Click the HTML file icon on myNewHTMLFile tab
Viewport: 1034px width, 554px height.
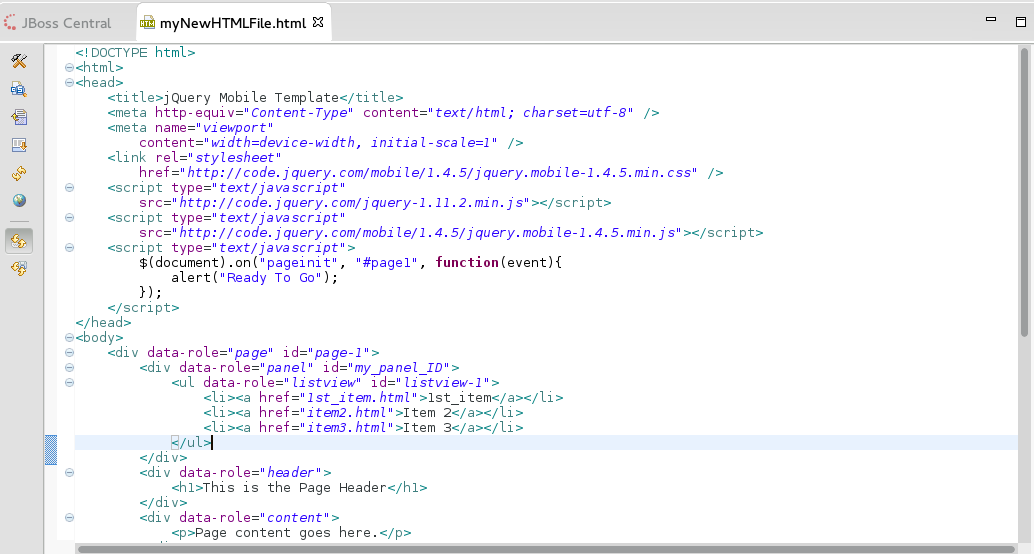(148, 23)
